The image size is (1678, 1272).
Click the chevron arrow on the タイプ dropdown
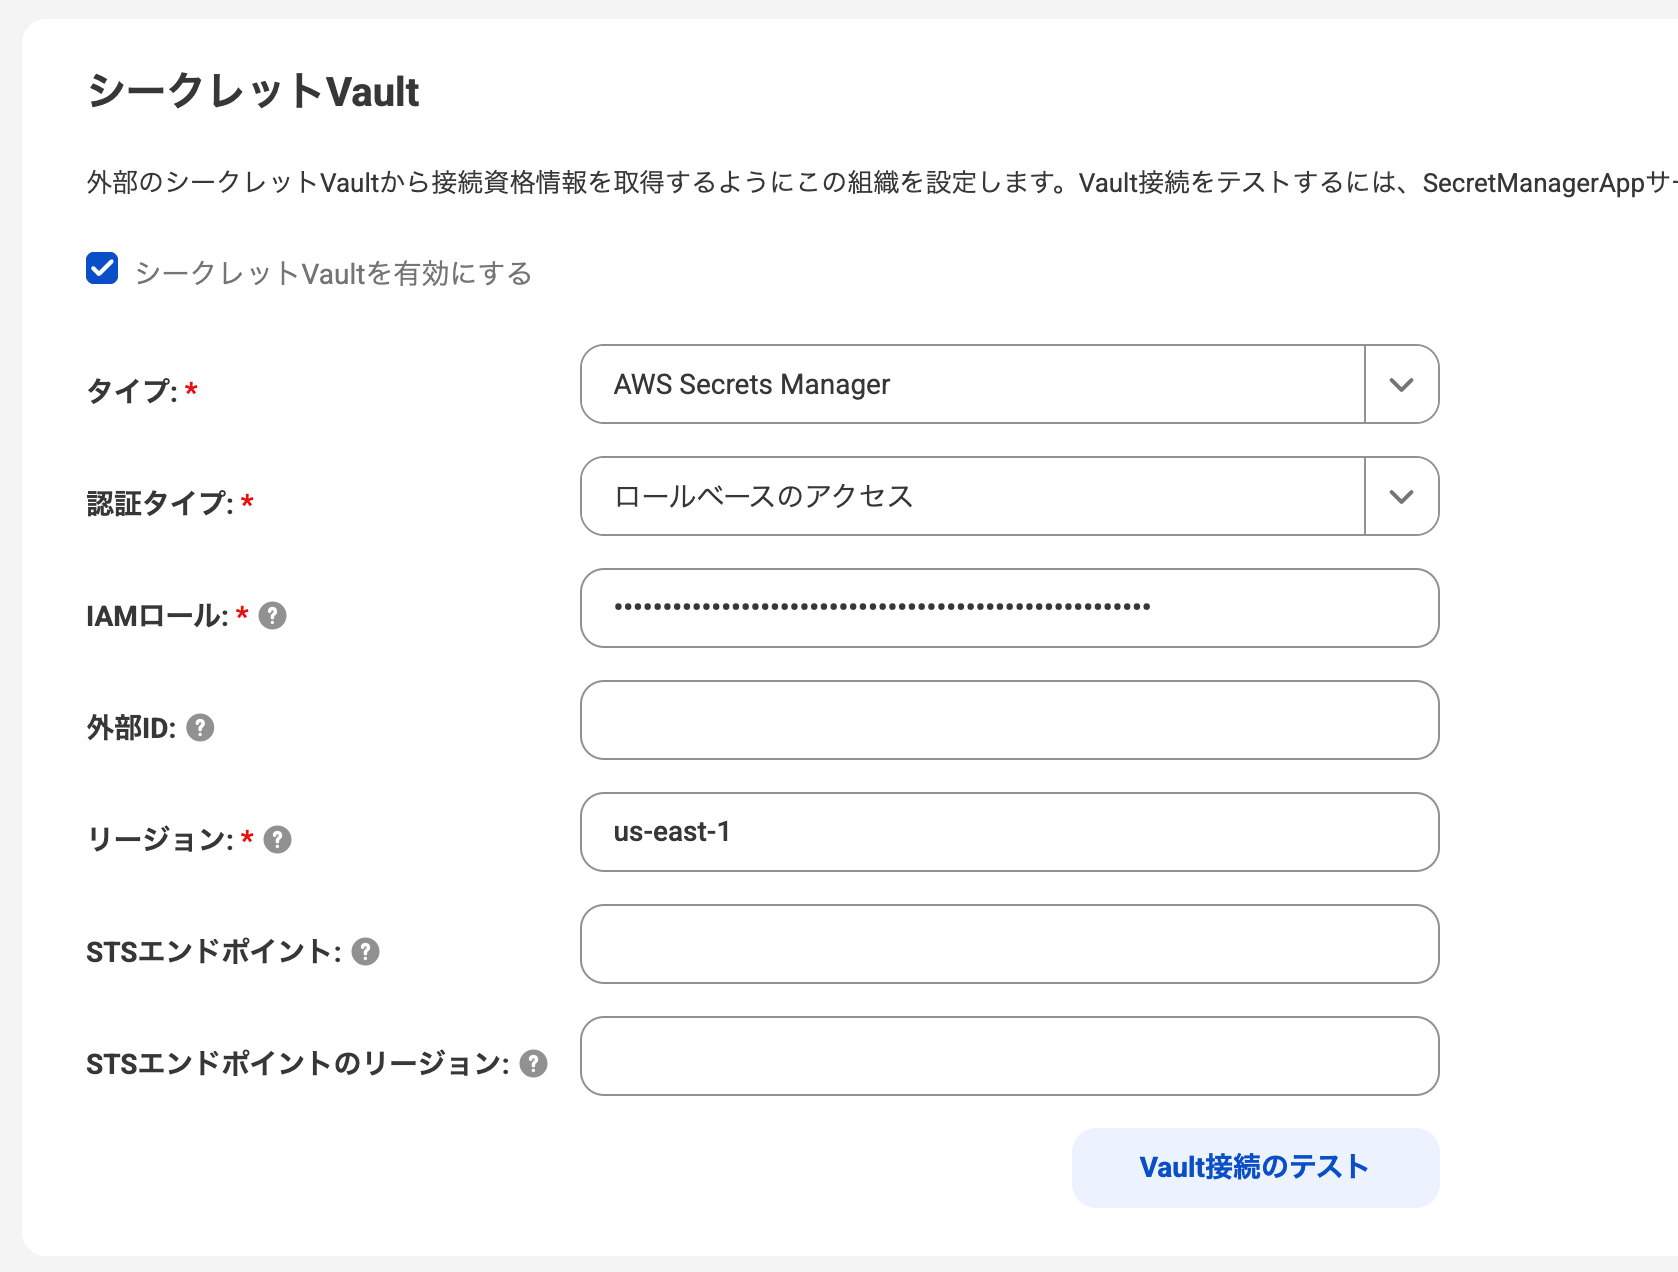1401,385
